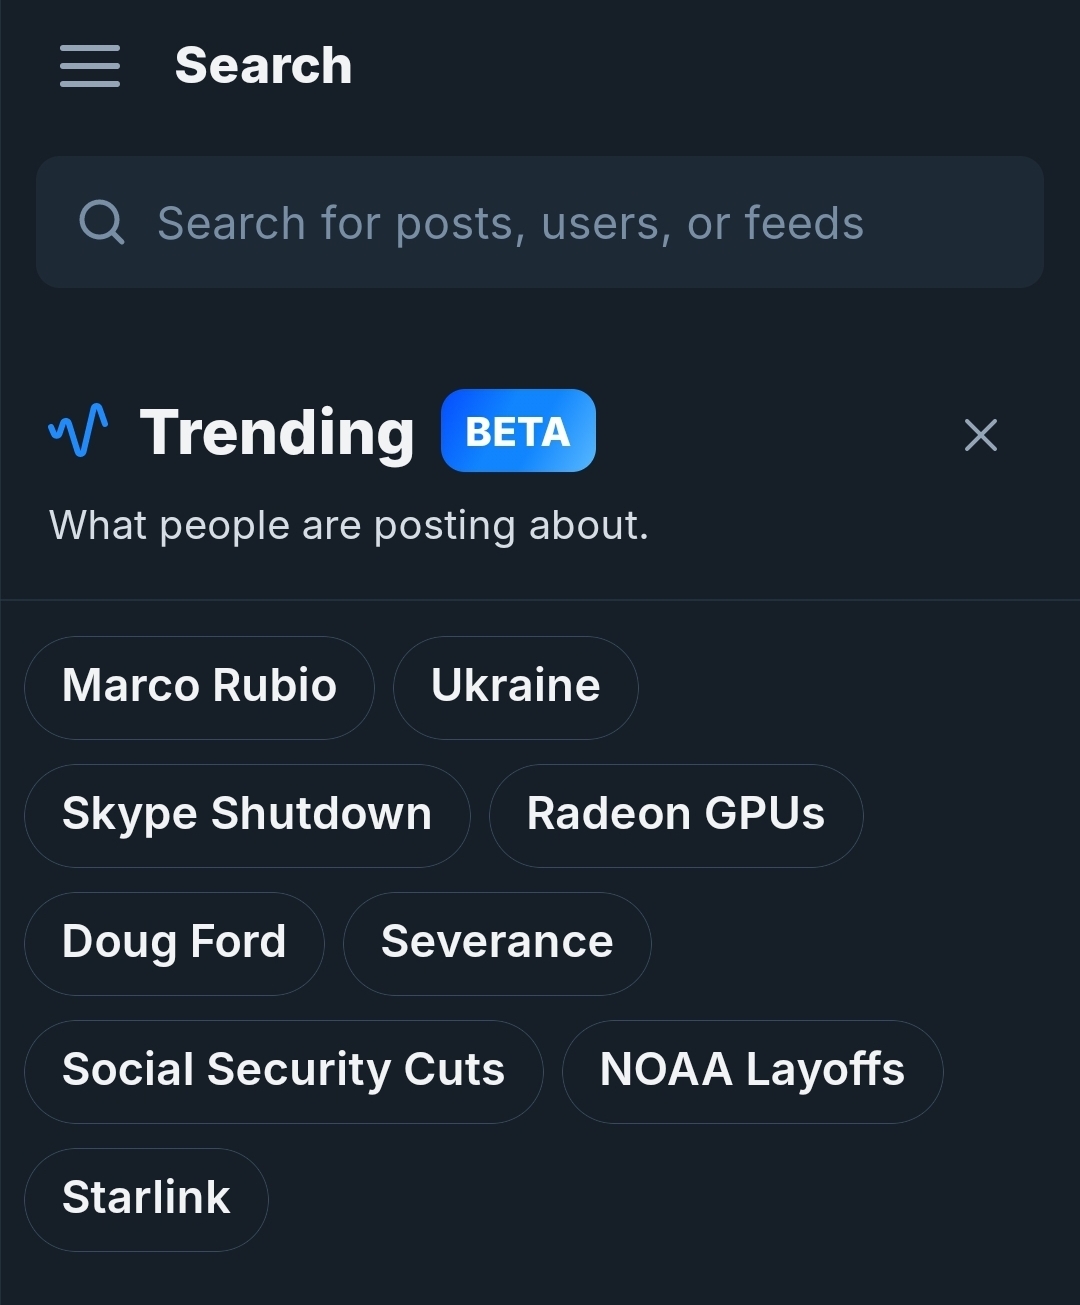Viewport: 1080px width, 1305px height.
Task: View the Skype Shutdown trend
Action: click(x=247, y=815)
